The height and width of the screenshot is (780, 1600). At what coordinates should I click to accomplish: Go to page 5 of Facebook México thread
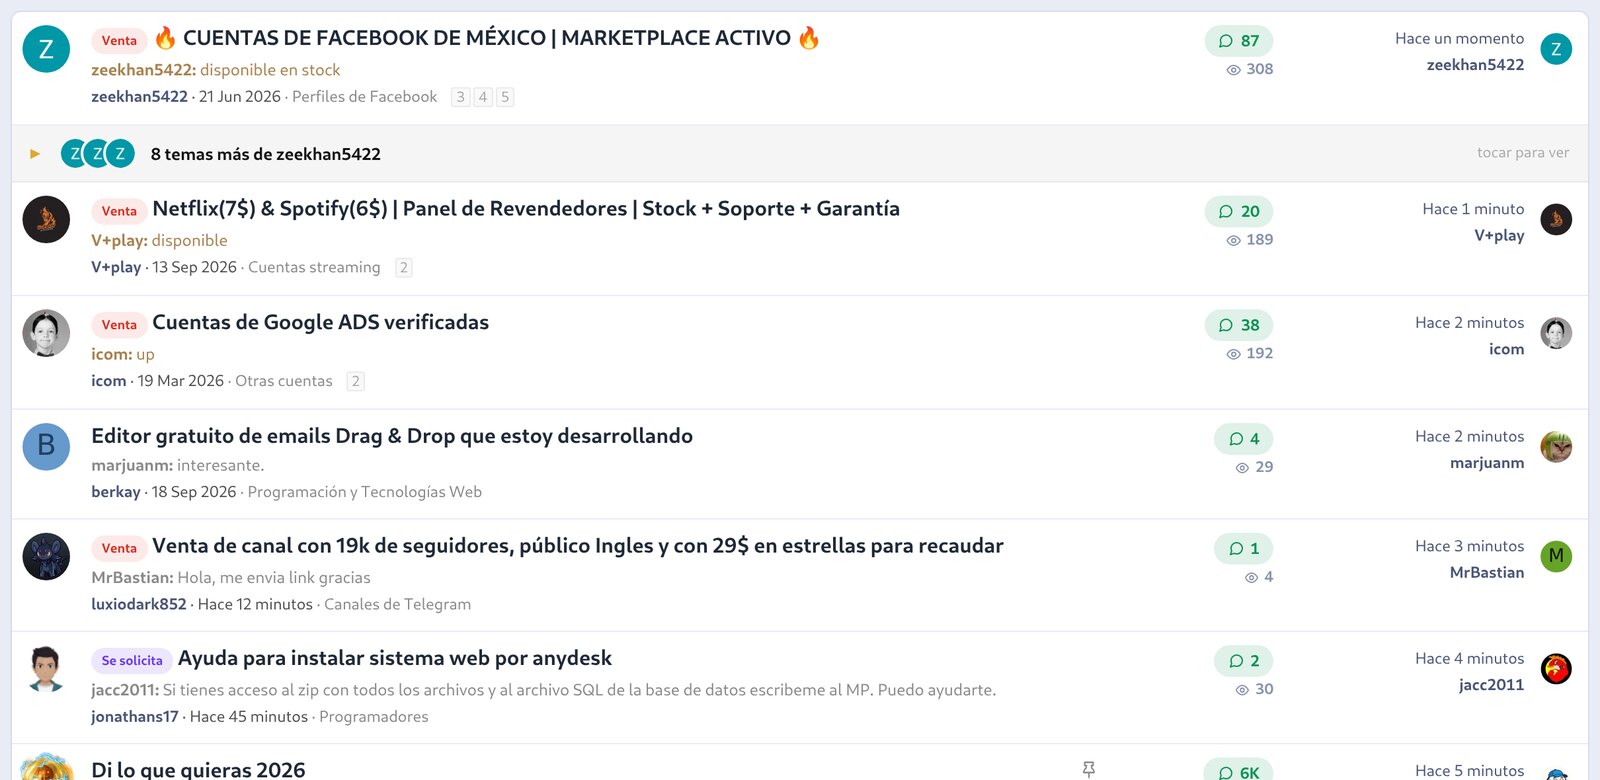pyautogui.click(x=505, y=97)
